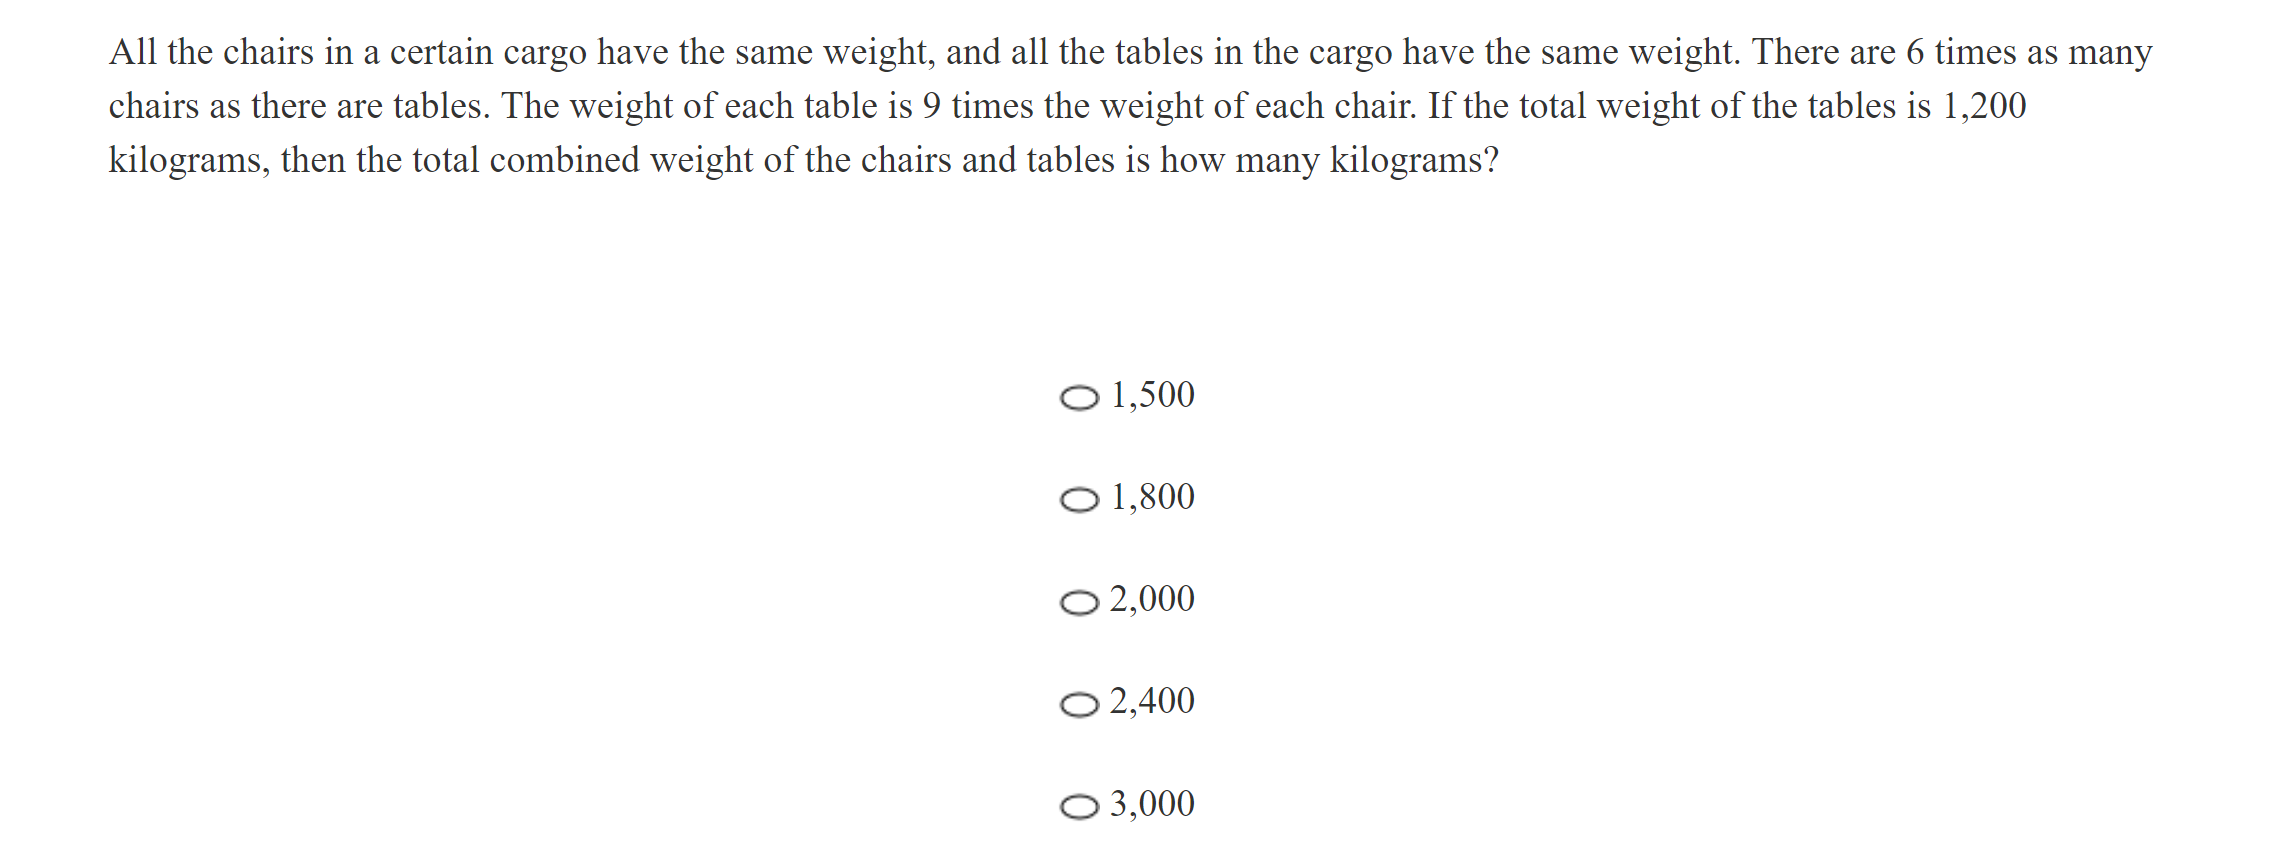This screenshot has height=860, width=2295.
Task: Click the question paragraph about cargo weights
Action: [1100, 105]
